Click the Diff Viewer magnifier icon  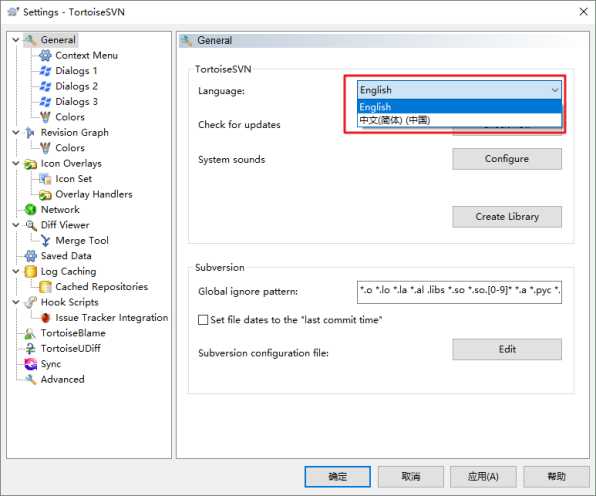tap(30, 225)
